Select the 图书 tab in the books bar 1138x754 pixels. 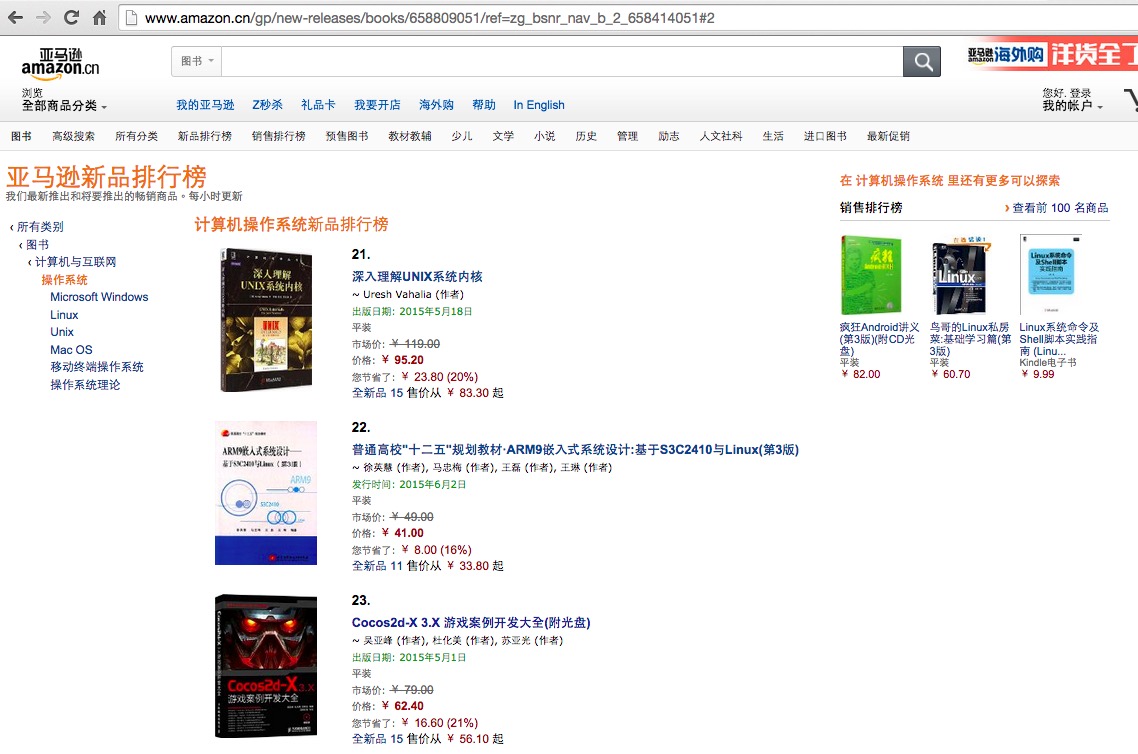point(22,136)
